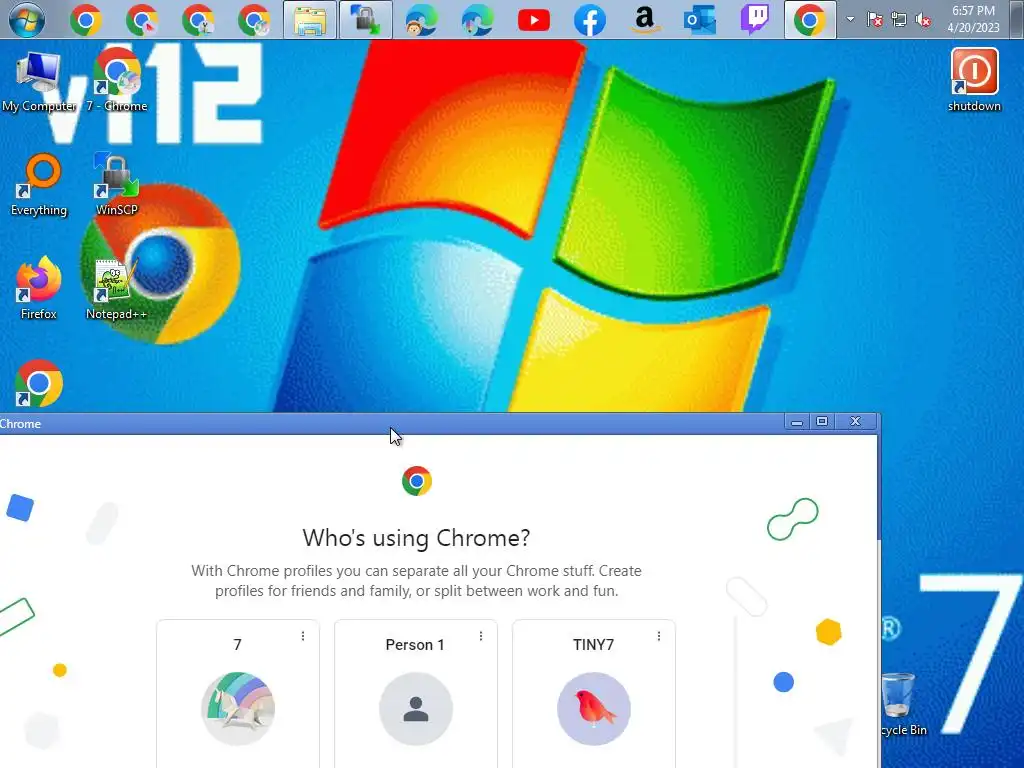Open more options for Person 1 profile

point(481,636)
